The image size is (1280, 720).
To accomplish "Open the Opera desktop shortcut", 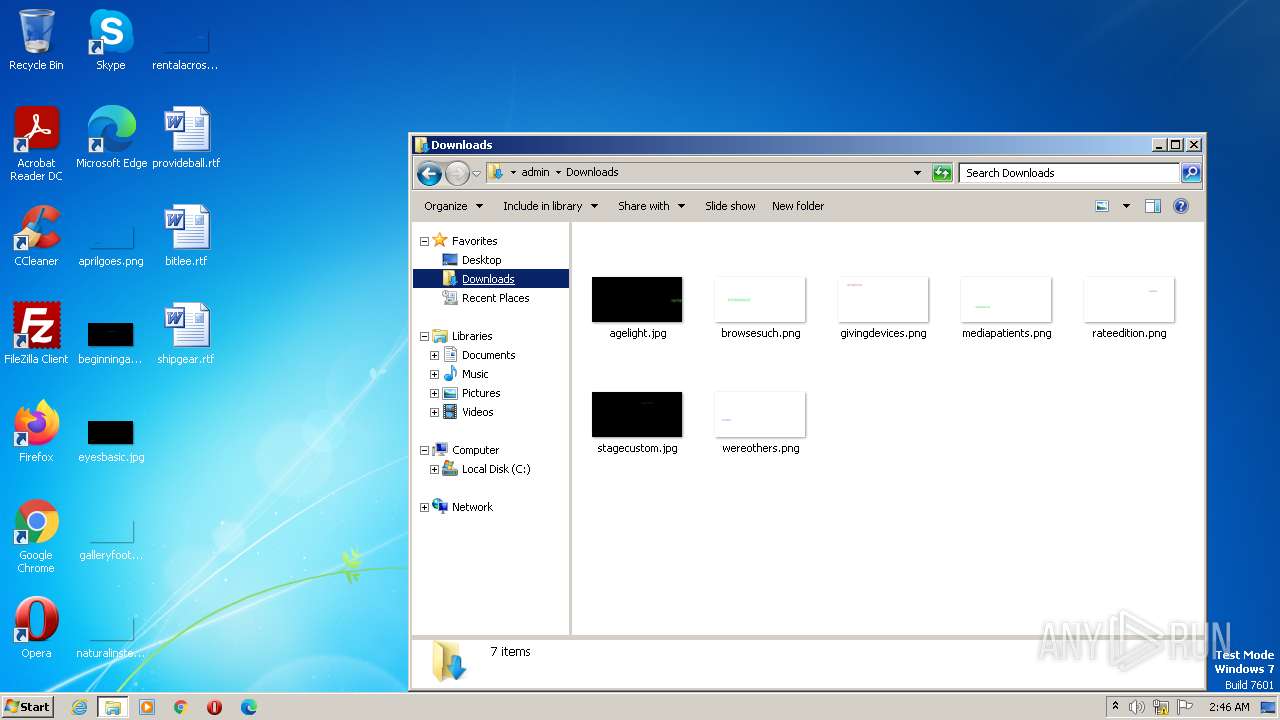I will [36, 628].
